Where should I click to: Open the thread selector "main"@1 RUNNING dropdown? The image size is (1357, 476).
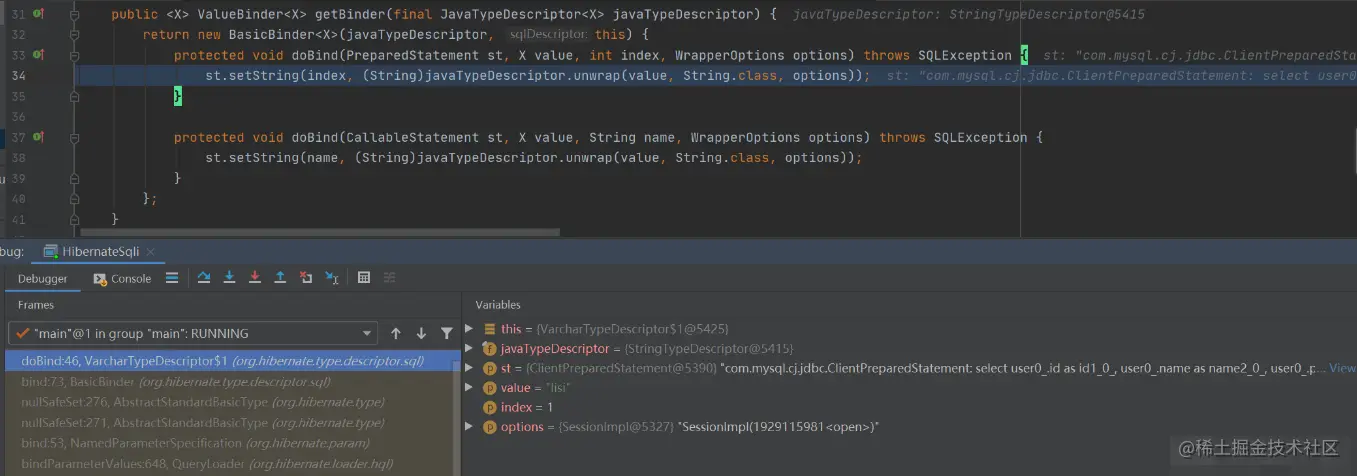click(x=193, y=333)
